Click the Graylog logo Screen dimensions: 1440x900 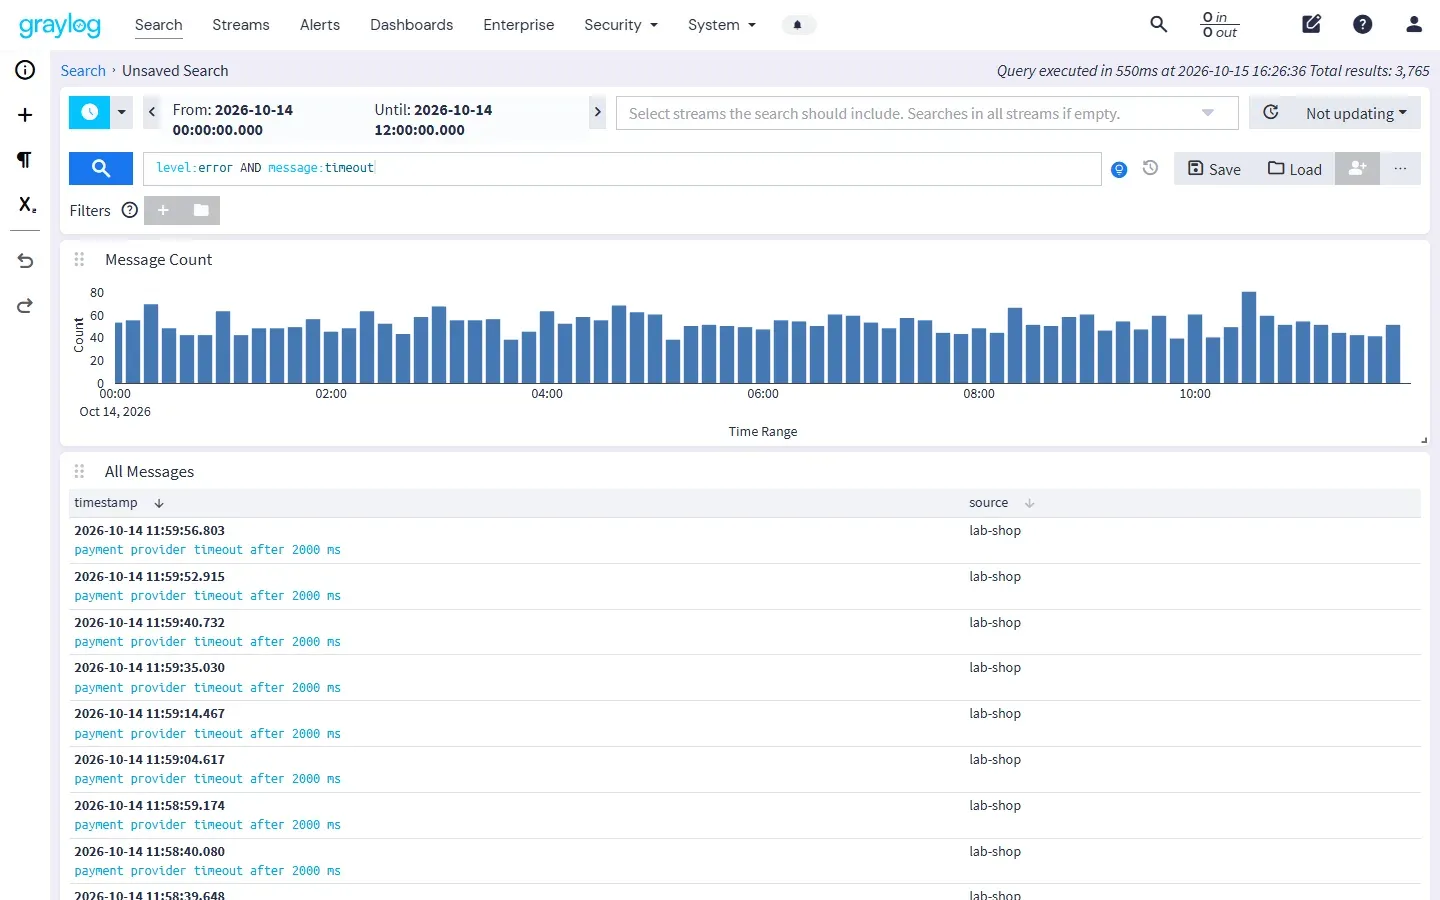pyautogui.click(x=60, y=25)
